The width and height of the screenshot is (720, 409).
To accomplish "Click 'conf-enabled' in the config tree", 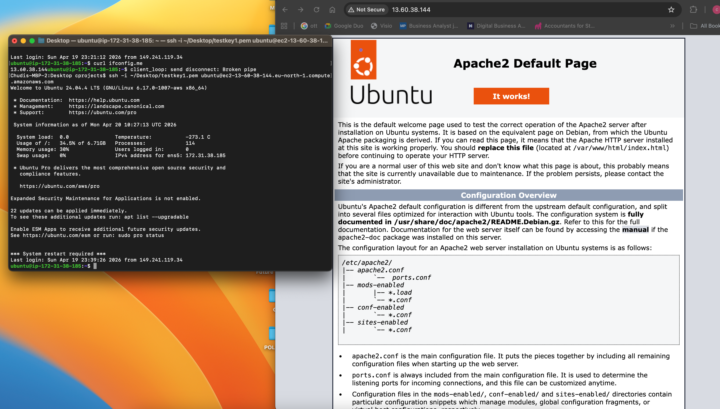I will [381, 308].
